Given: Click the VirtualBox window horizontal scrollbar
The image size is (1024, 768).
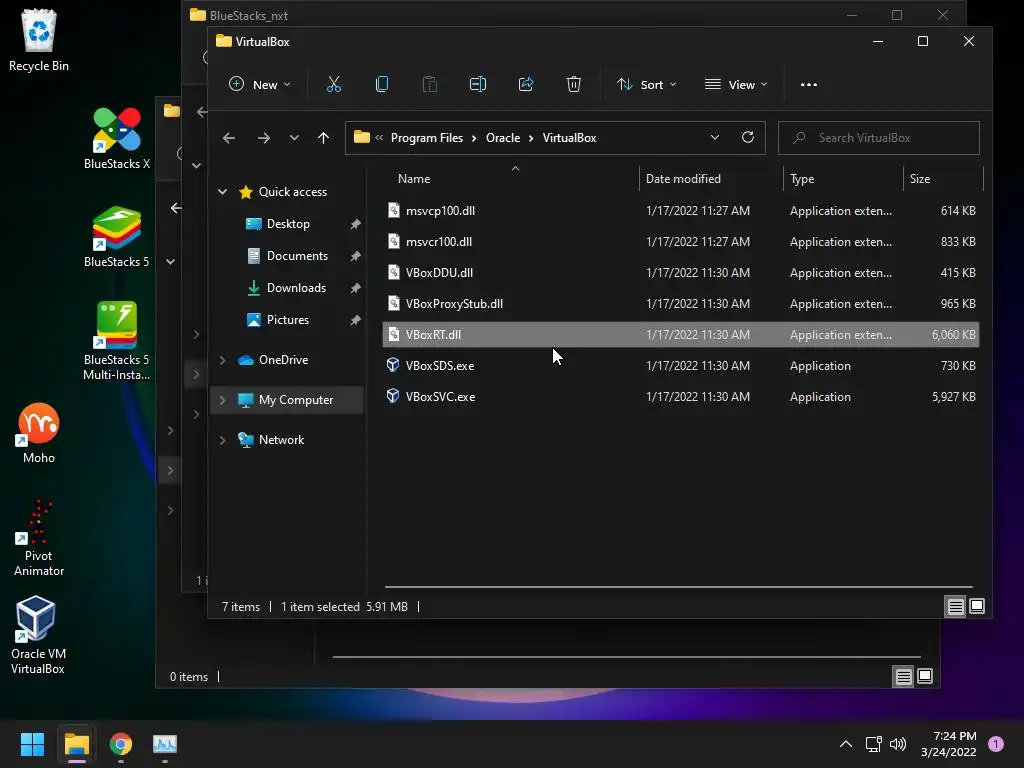Looking at the screenshot, I should pyautogui.click(x=679, y=587).
